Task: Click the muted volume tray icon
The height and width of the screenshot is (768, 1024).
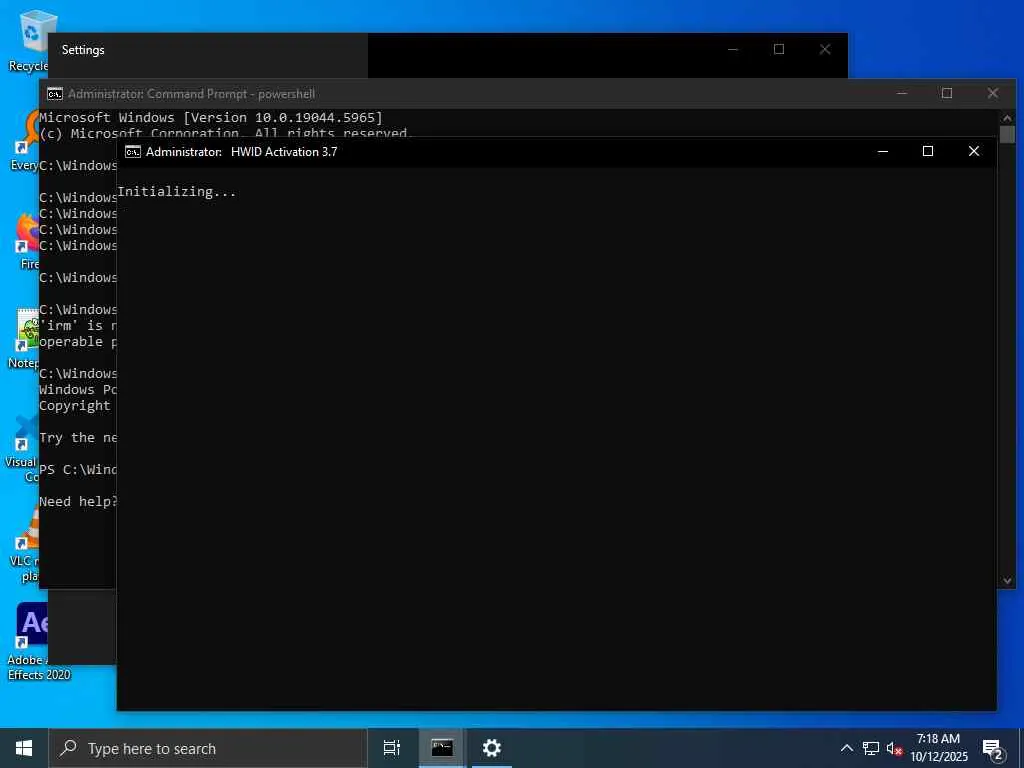Action: coord(894,749)
